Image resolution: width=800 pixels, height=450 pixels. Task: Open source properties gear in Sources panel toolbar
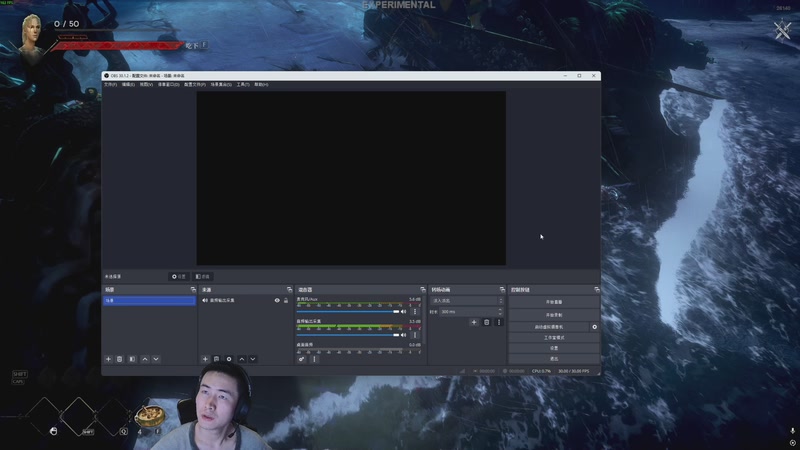[x=229, y=359]
